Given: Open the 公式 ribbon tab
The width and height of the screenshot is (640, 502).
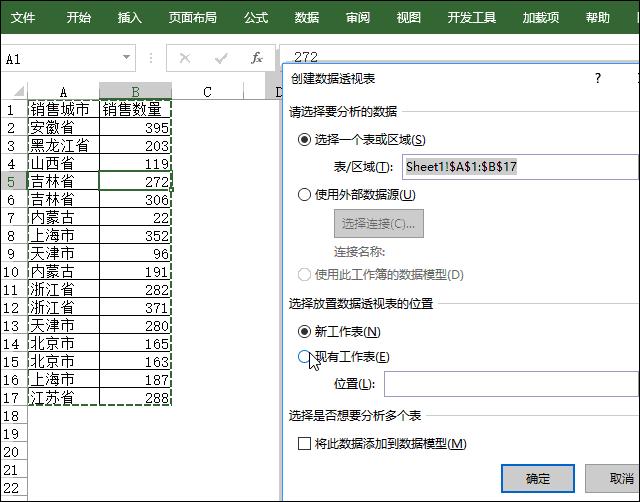Looking at the screenshot, I should coord(256,17).
